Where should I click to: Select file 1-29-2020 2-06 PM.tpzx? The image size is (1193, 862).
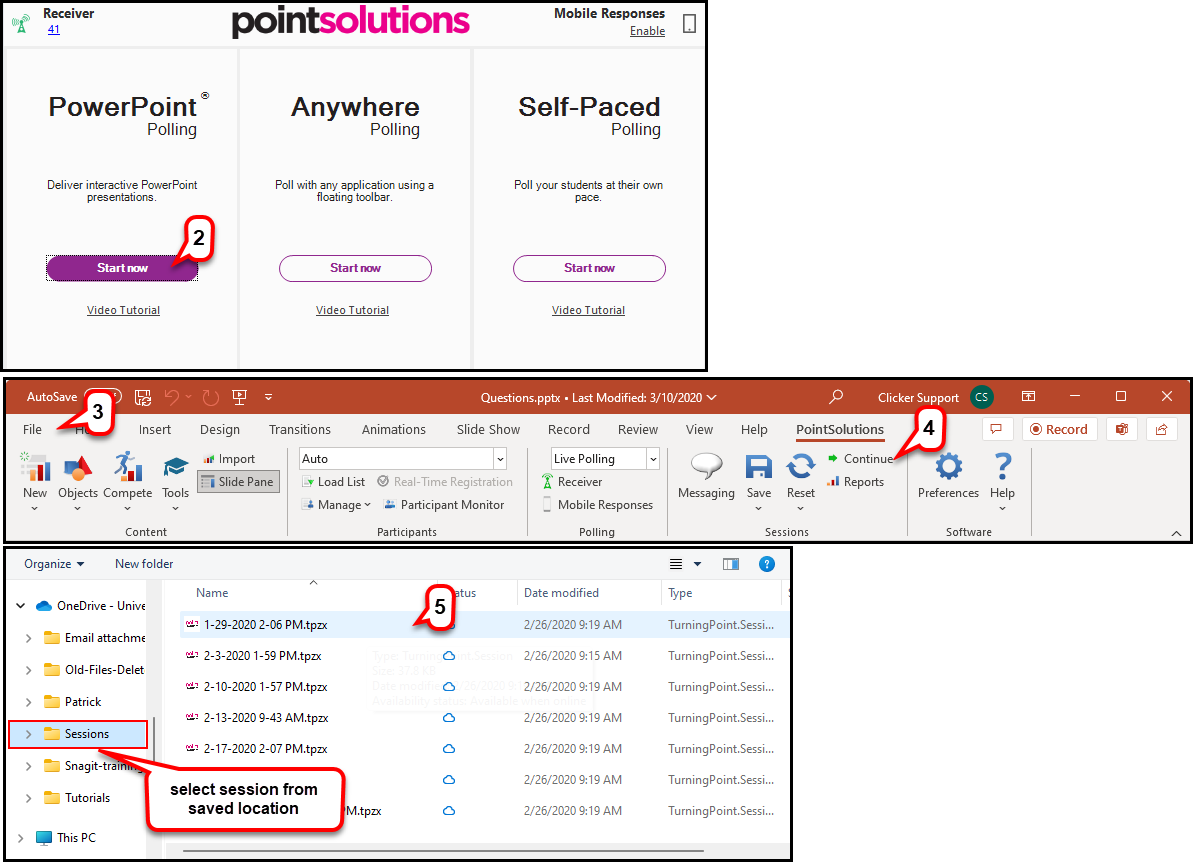click(x=266, y=625)
